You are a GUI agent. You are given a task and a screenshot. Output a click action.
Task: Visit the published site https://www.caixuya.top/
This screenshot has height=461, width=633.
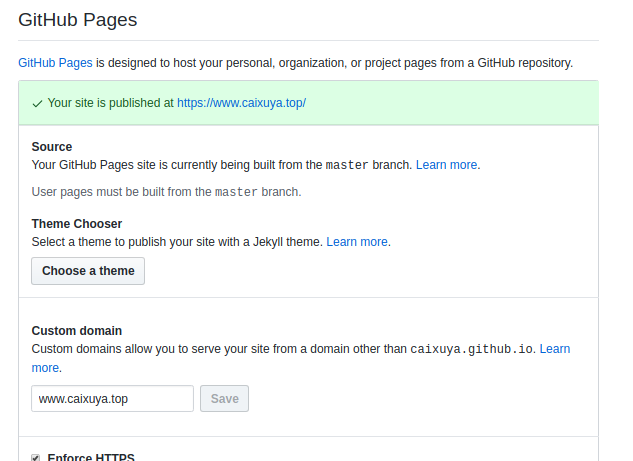tap(241, 103)
